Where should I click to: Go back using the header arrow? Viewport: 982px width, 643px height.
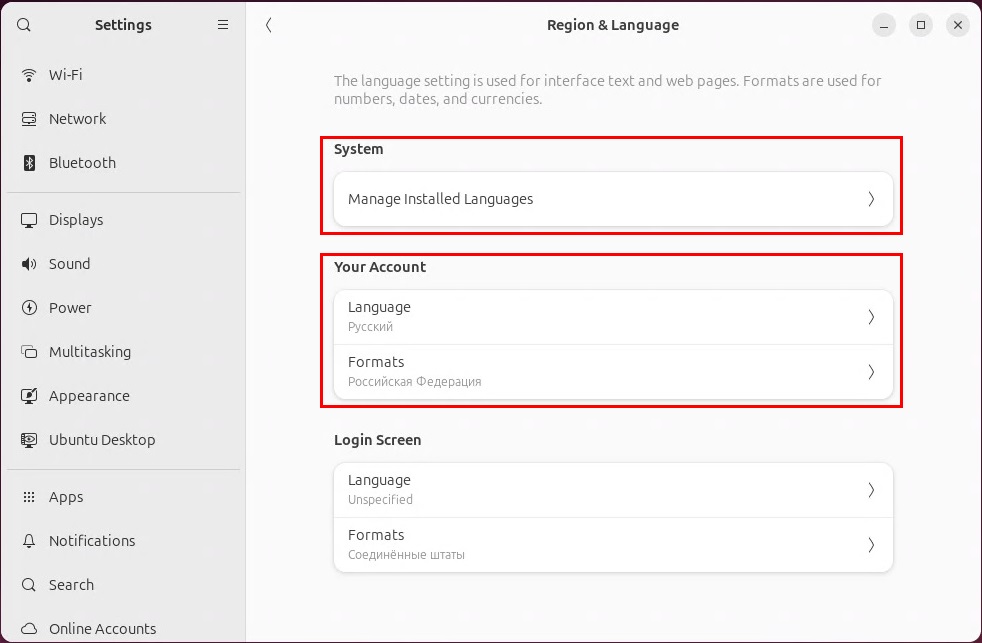268,25
